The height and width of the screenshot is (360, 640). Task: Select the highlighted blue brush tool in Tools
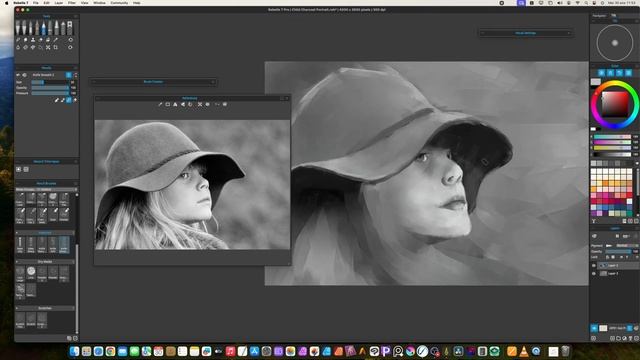pos(44,27)
